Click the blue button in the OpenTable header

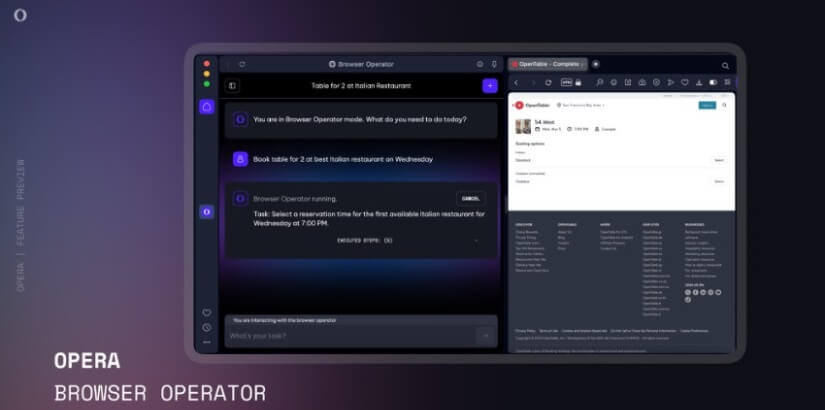(x=707, y=105)
